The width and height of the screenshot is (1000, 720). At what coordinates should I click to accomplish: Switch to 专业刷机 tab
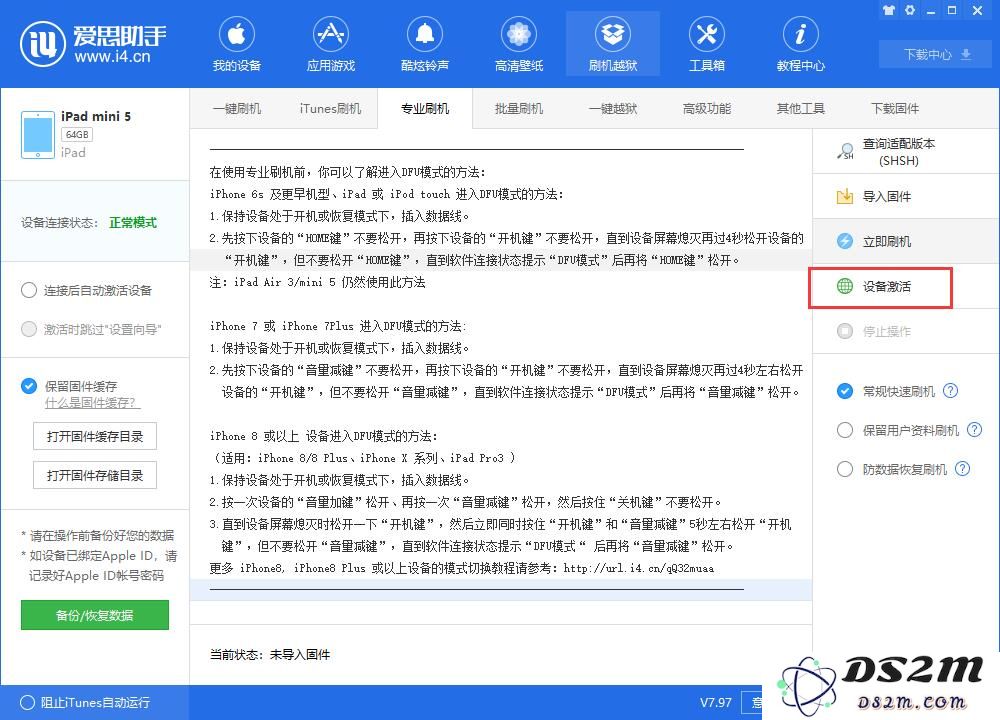tap(425, 108)
